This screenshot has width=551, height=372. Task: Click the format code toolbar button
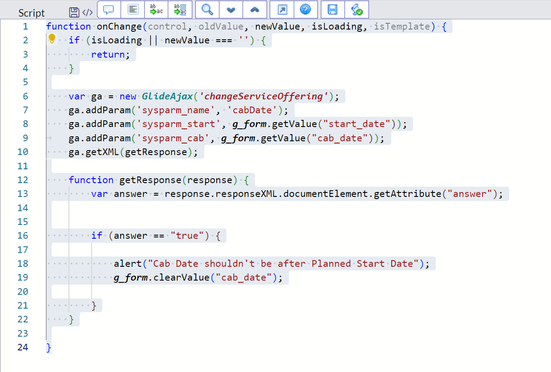[x=132, y=9]
